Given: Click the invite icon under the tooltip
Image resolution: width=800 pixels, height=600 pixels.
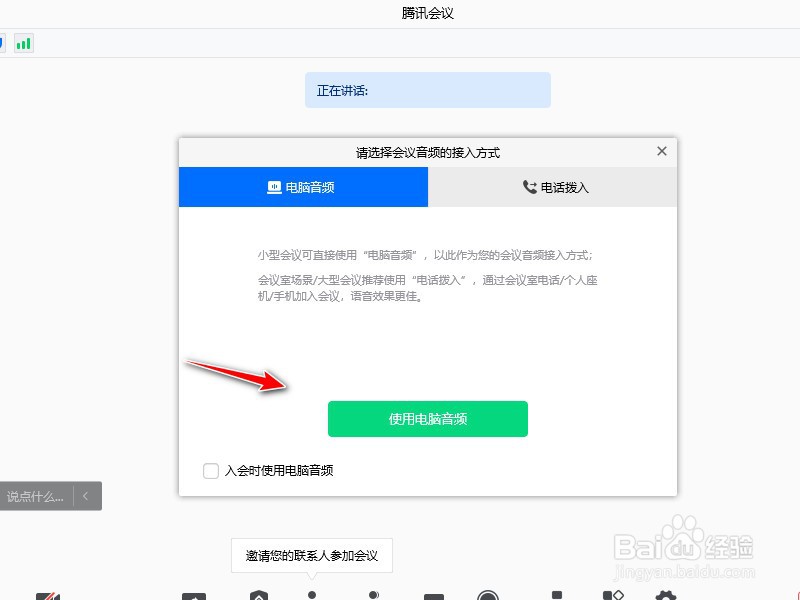Looking at the screenshot, I should point(312,595).
